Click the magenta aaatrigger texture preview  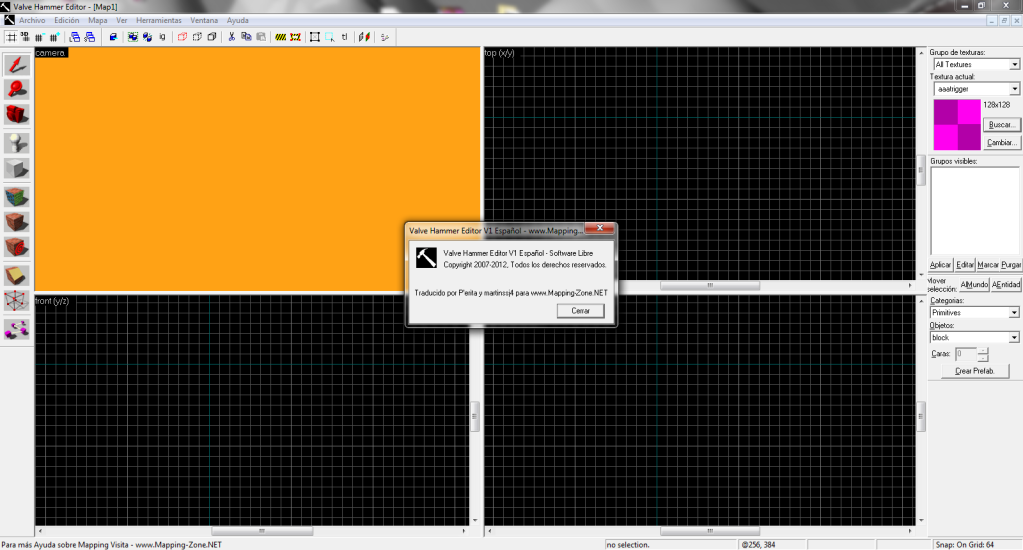pos(957,124)
